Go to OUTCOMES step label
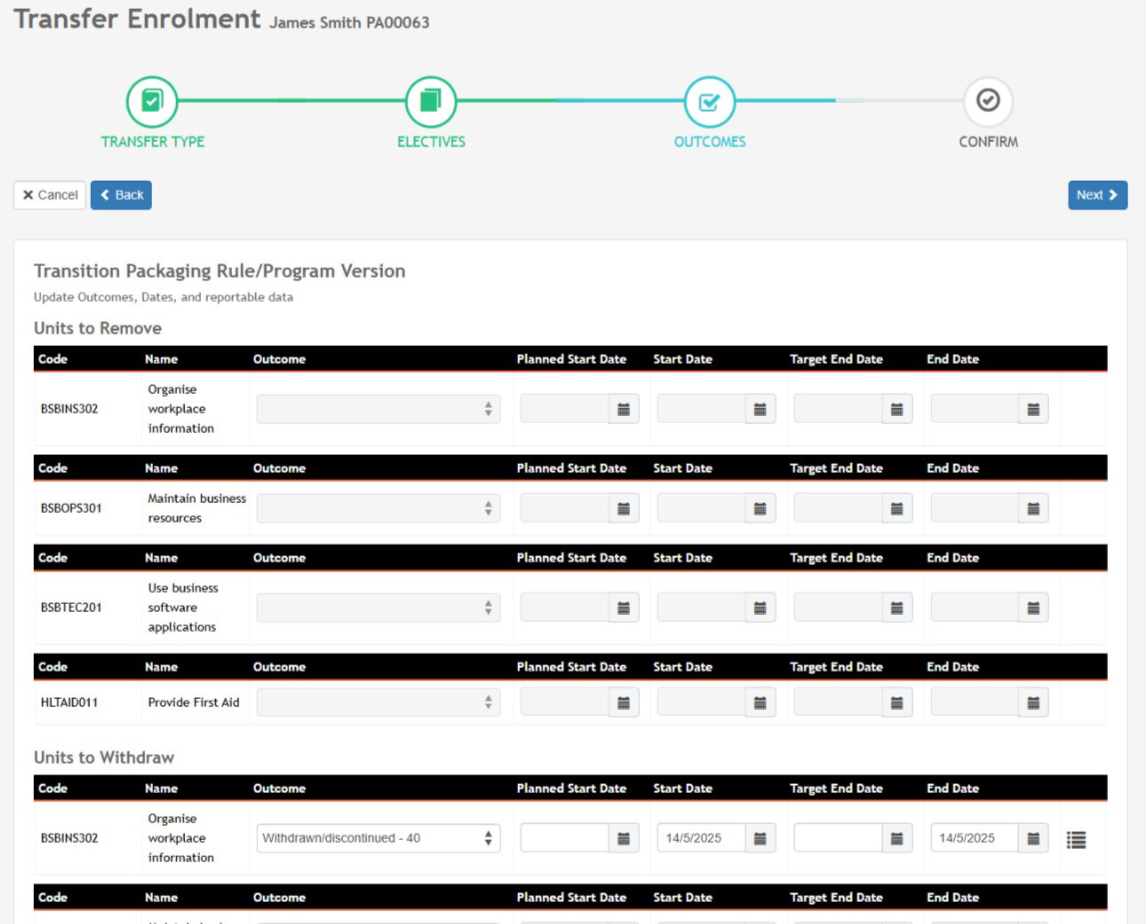This screenshot has width=1146, height=924. (x=710, y=142)
